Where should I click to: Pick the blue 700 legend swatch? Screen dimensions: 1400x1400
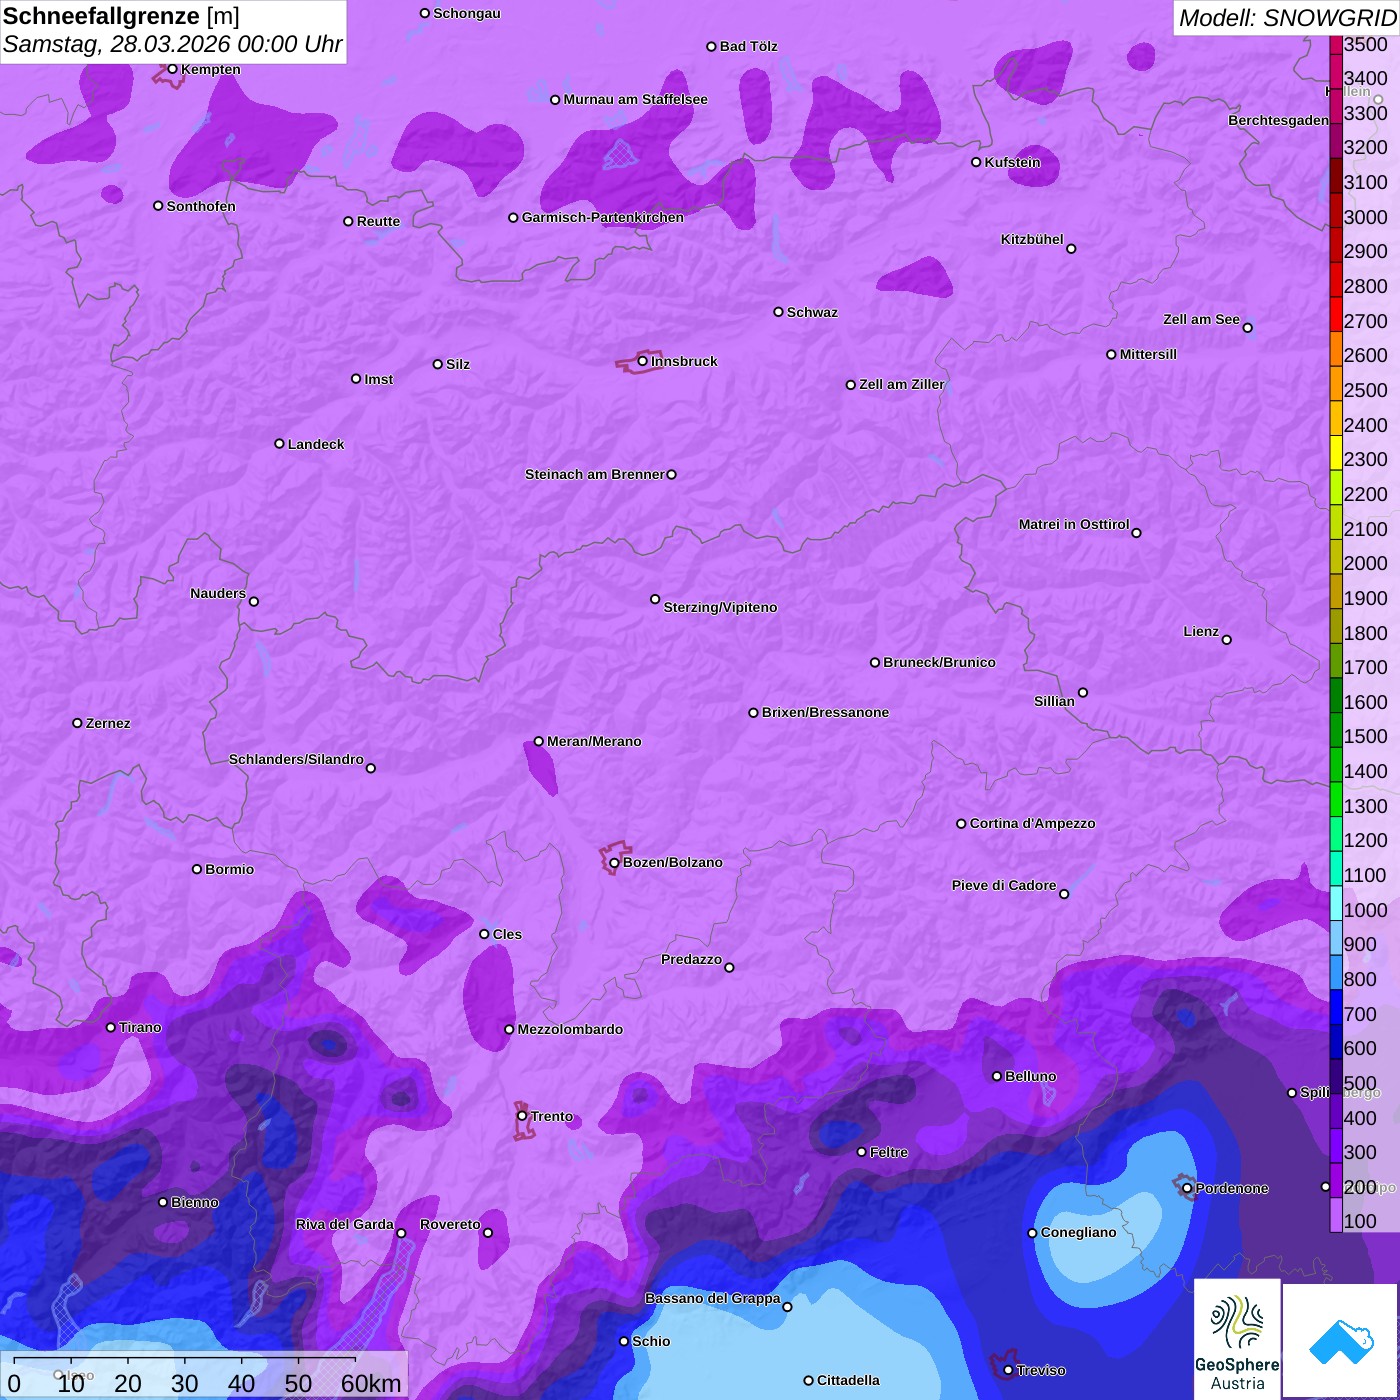point(1336,1008)
